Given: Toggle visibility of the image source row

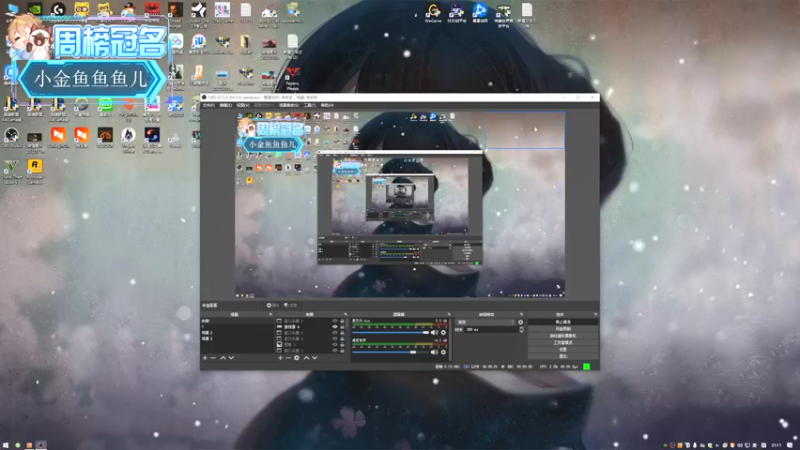Looking at the screenshot, I should coord(335,344).
